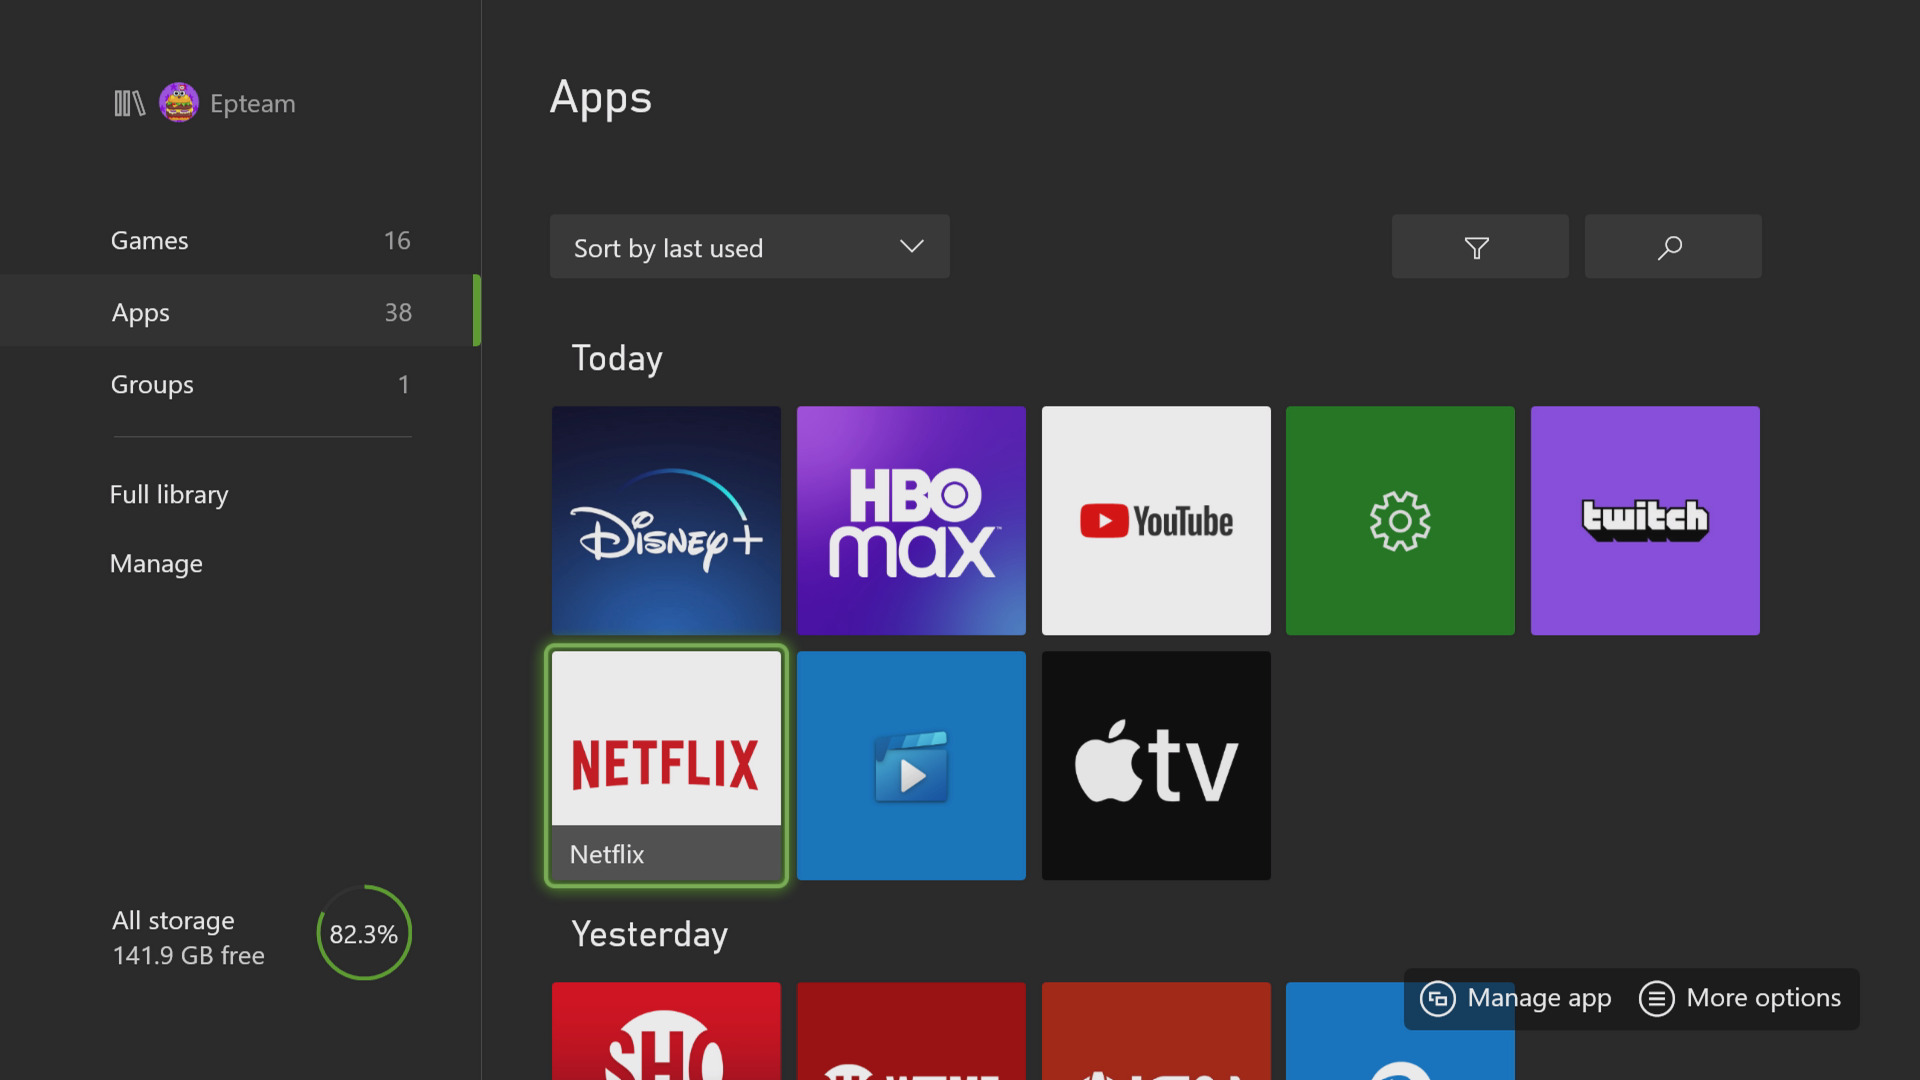Launch the Apple TV app

1156,766
